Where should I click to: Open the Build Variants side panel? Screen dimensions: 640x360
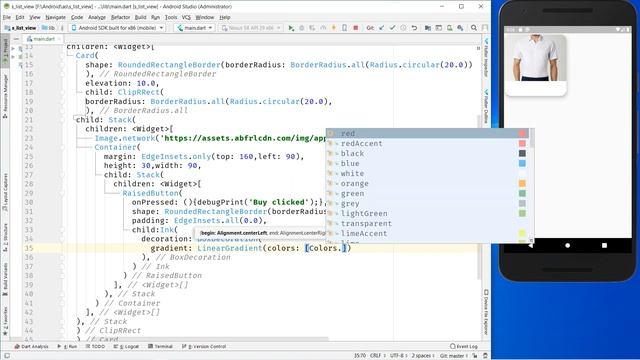pos(5,280)
